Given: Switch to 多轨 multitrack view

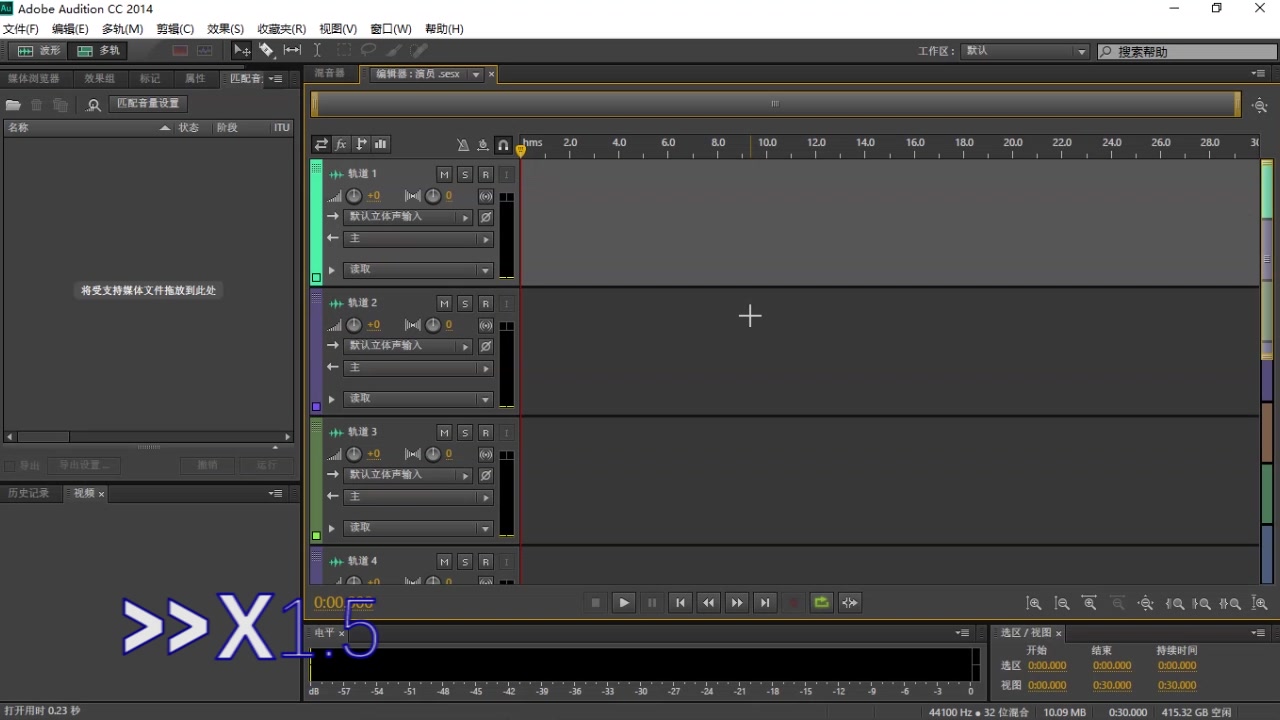Looking at the screenshot, I should (x=98, y=51).
